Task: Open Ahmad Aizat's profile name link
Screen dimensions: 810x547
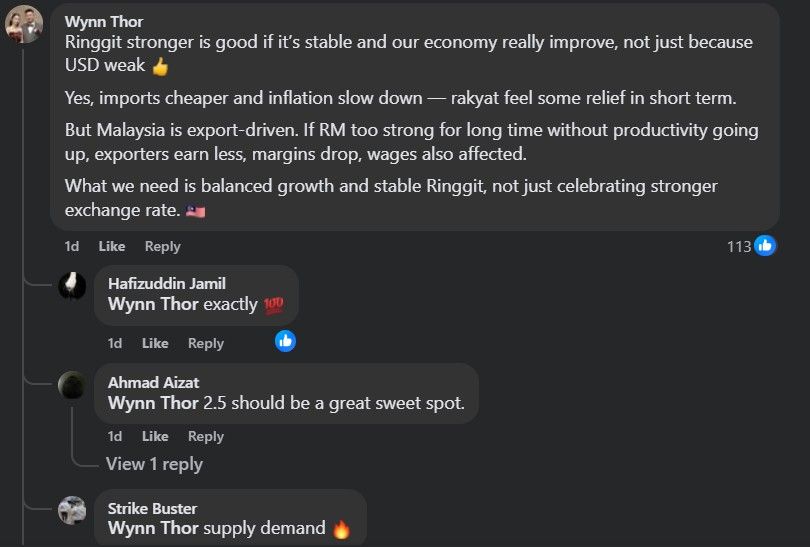Action: pyautogui.click(x=153, y=382)
